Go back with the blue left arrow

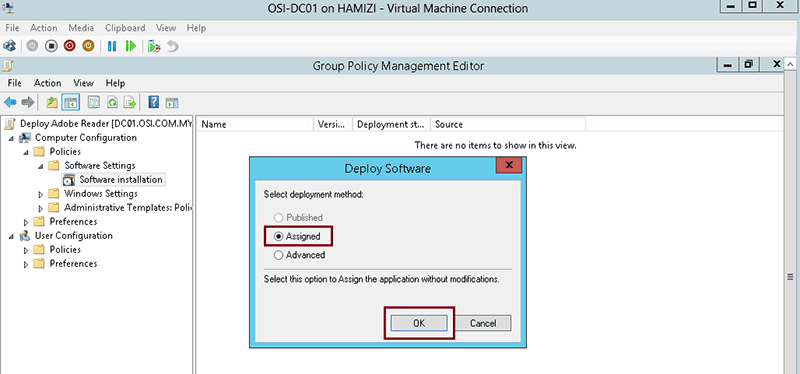pos(10,103)
